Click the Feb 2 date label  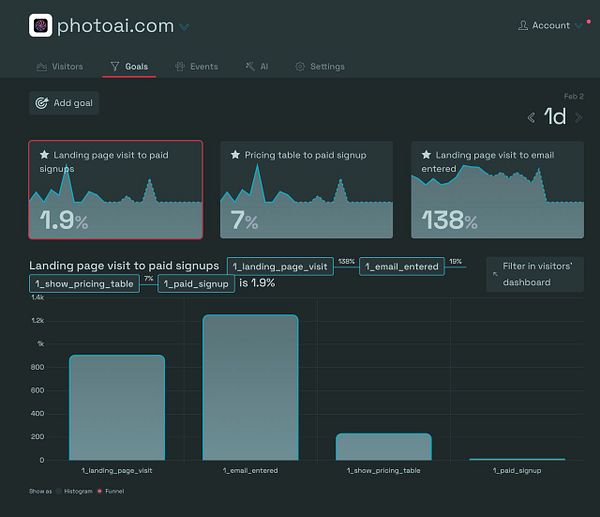pos(574,96)
